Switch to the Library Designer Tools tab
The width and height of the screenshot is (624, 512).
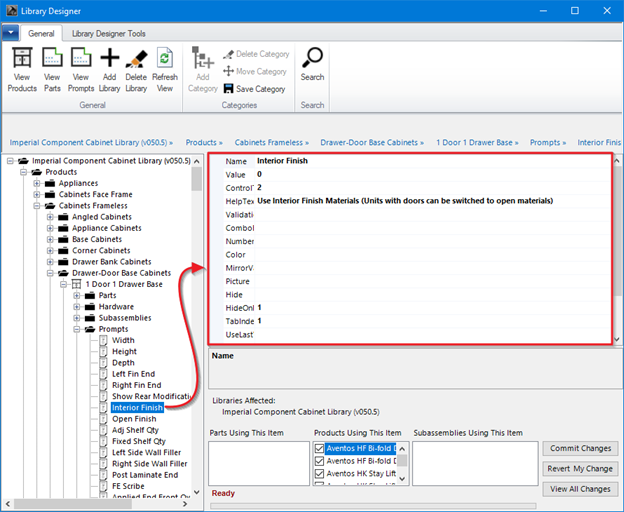(109, 33)
